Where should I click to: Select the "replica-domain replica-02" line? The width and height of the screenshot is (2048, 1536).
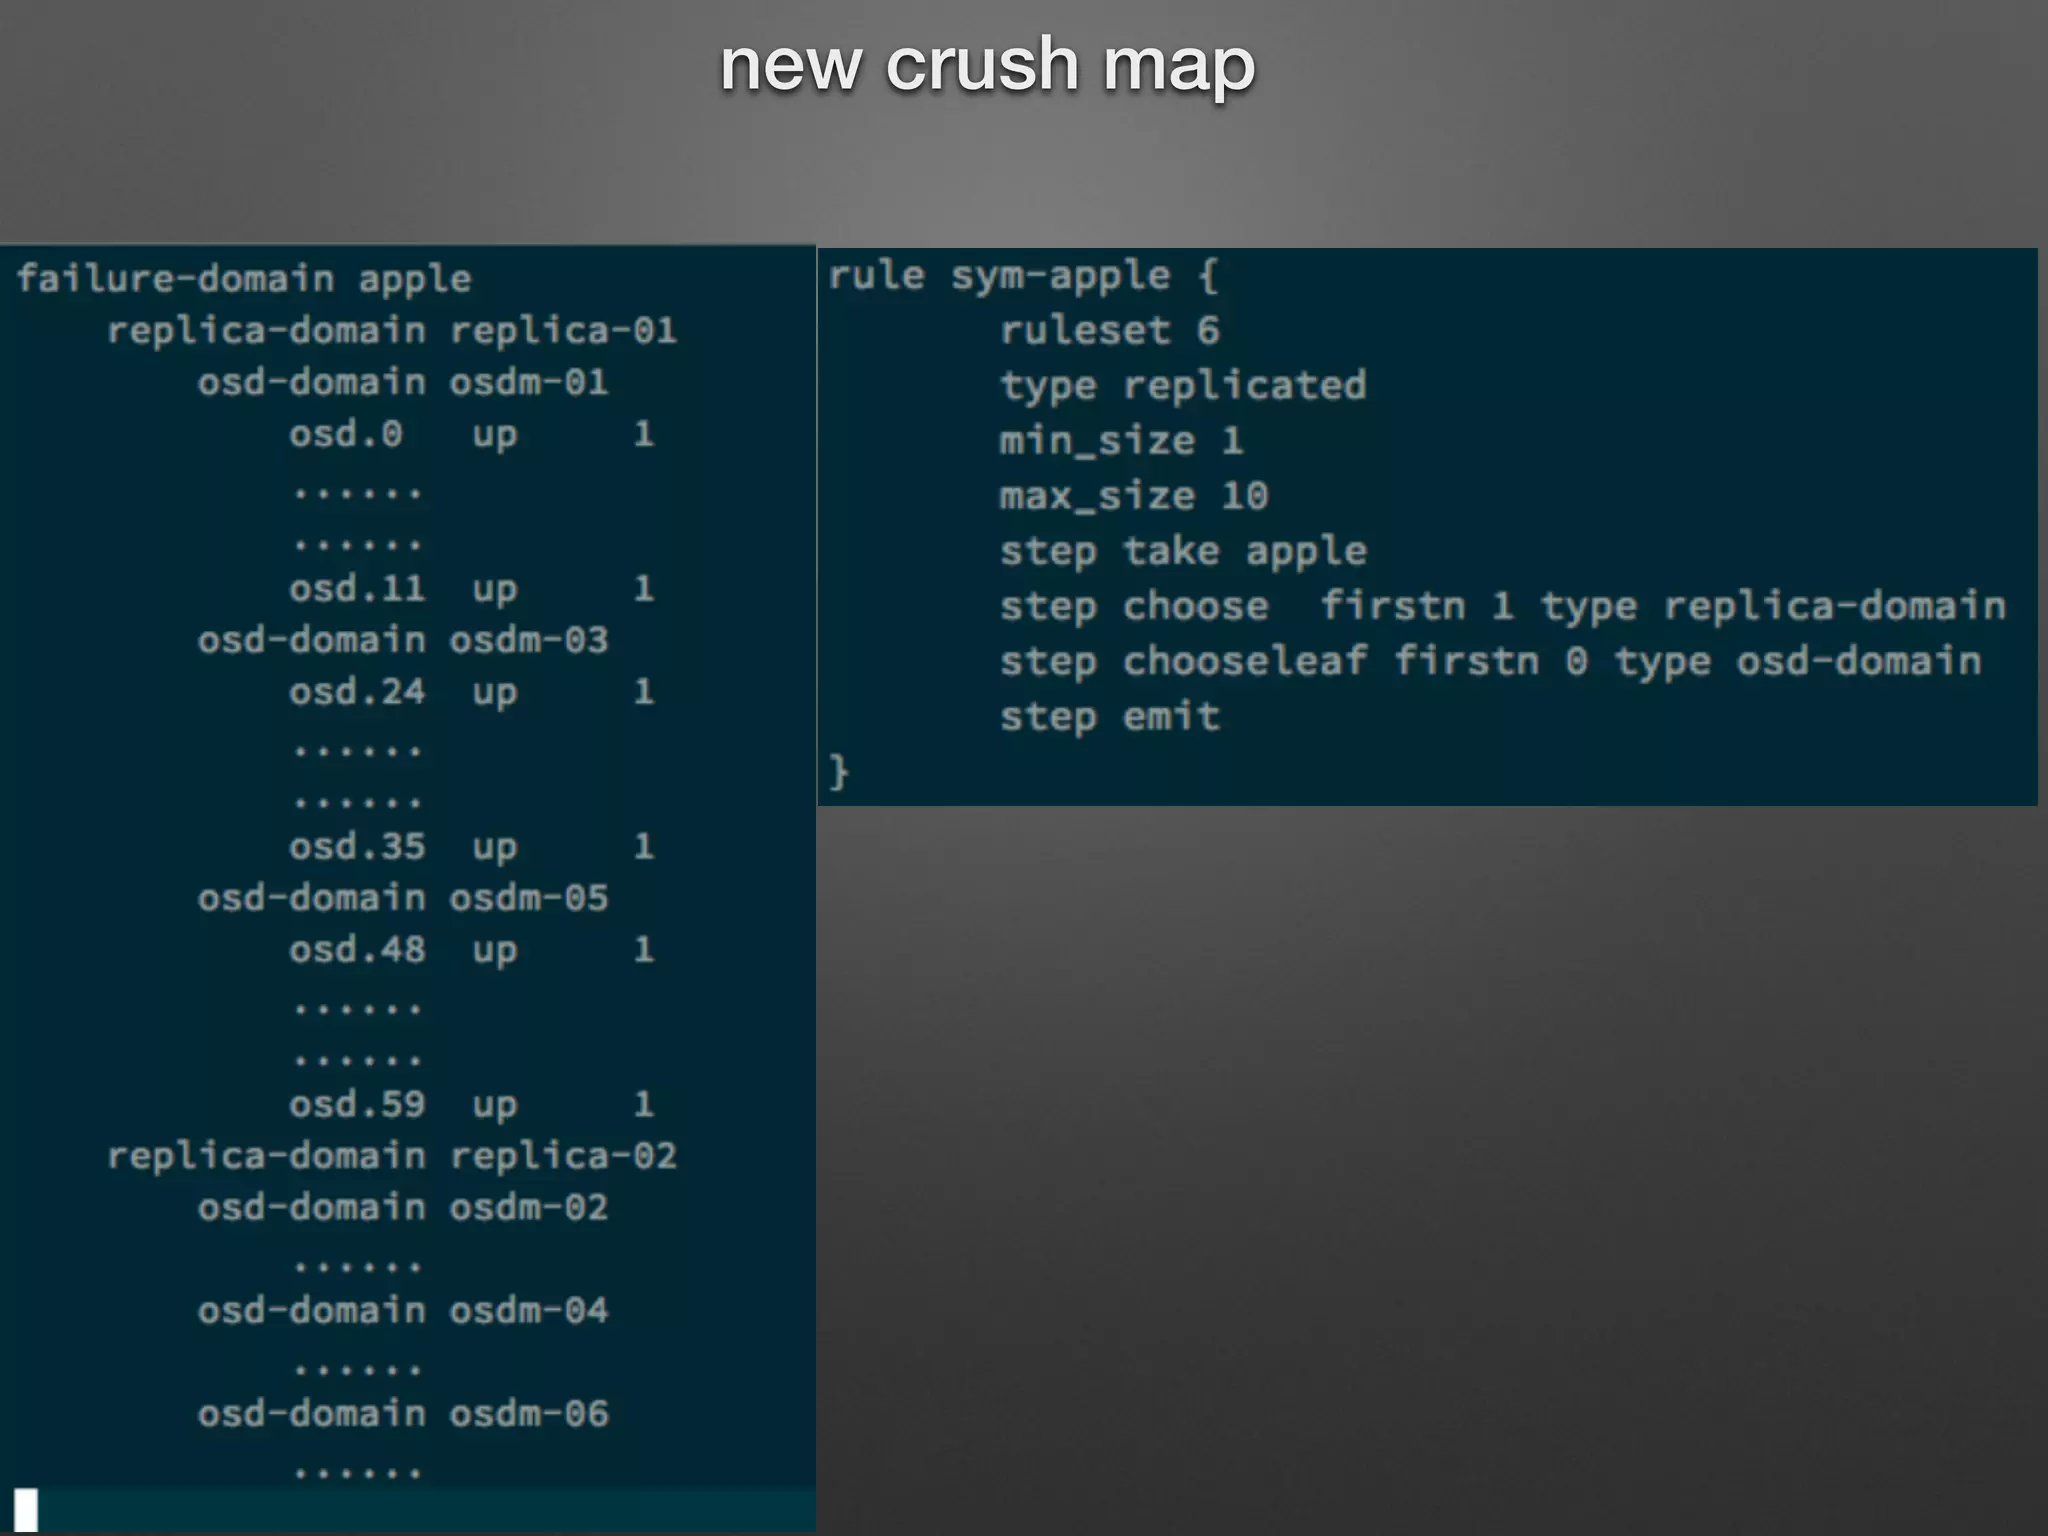click(392, 1157)
